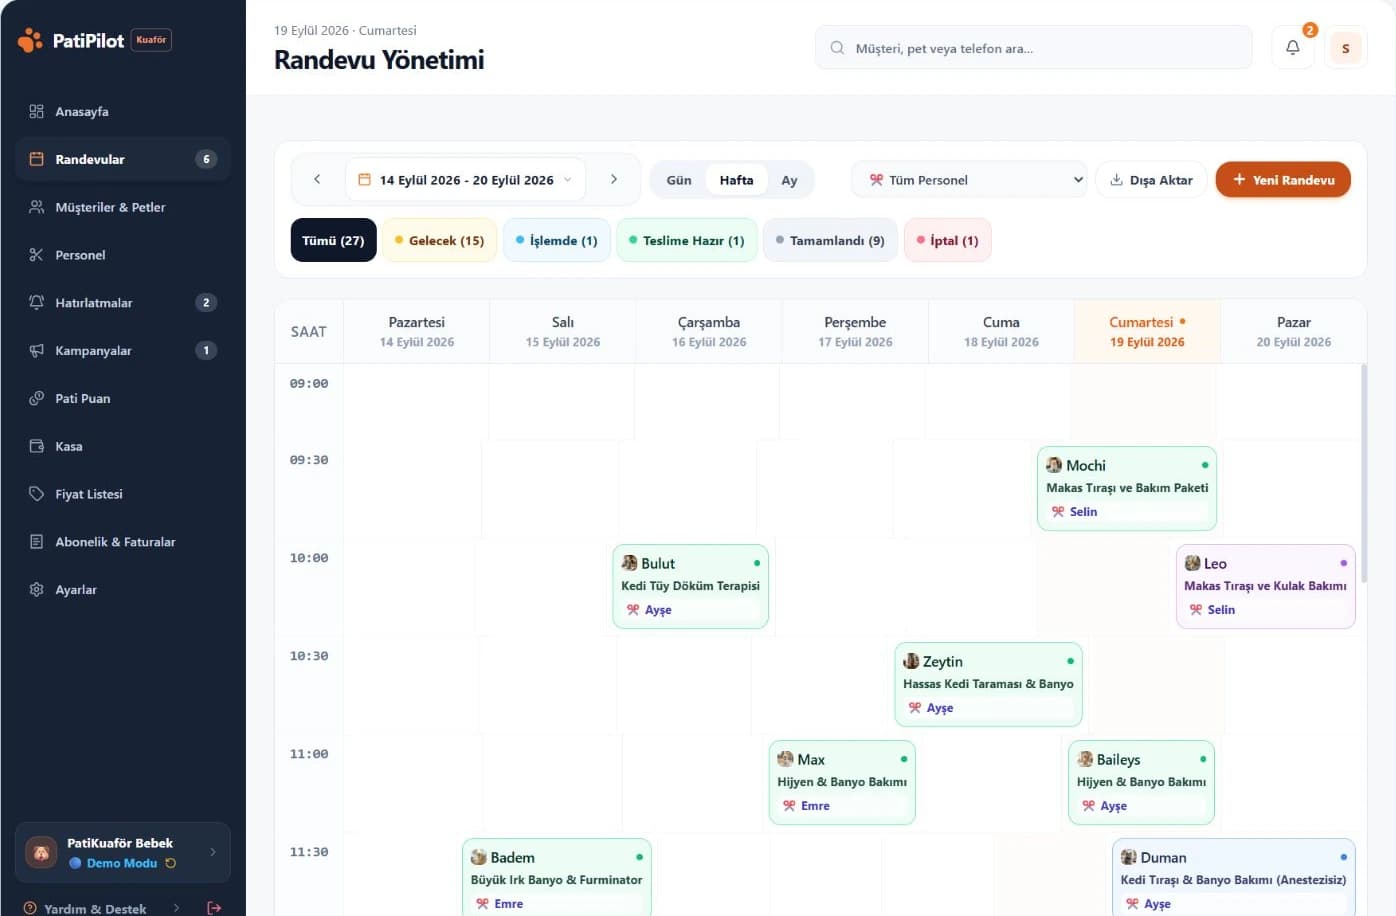Filter by Gelecek (15) status
The width and height of the screenshot is (1396, 916).
pyautogui.click(x=439, y=240)
